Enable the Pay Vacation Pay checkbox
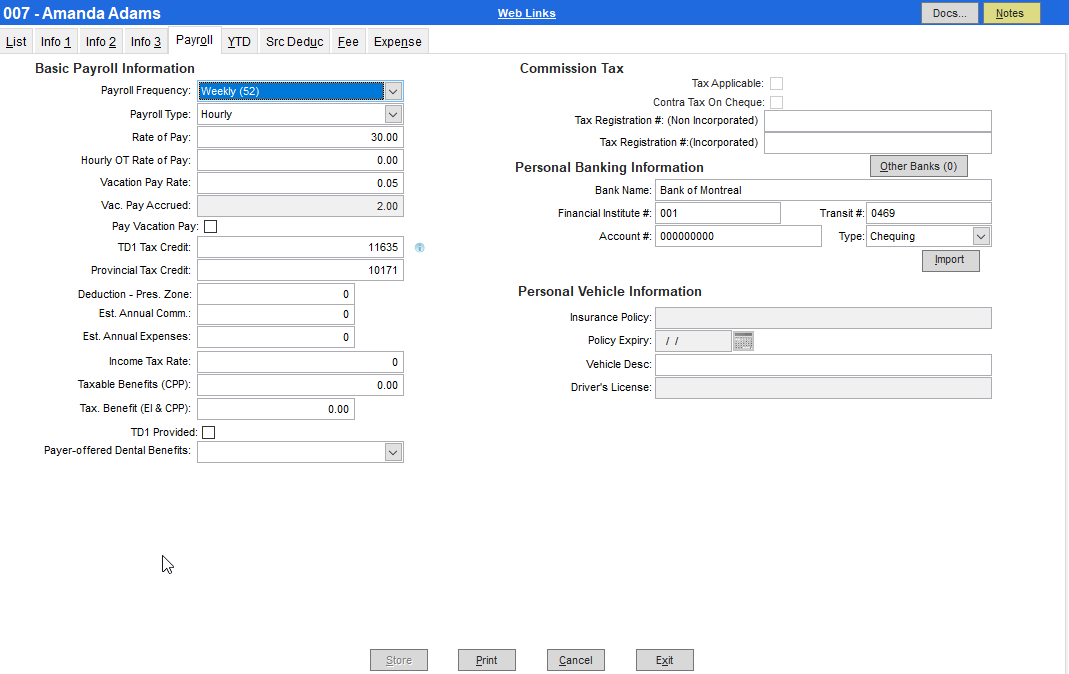 (210, 226)
